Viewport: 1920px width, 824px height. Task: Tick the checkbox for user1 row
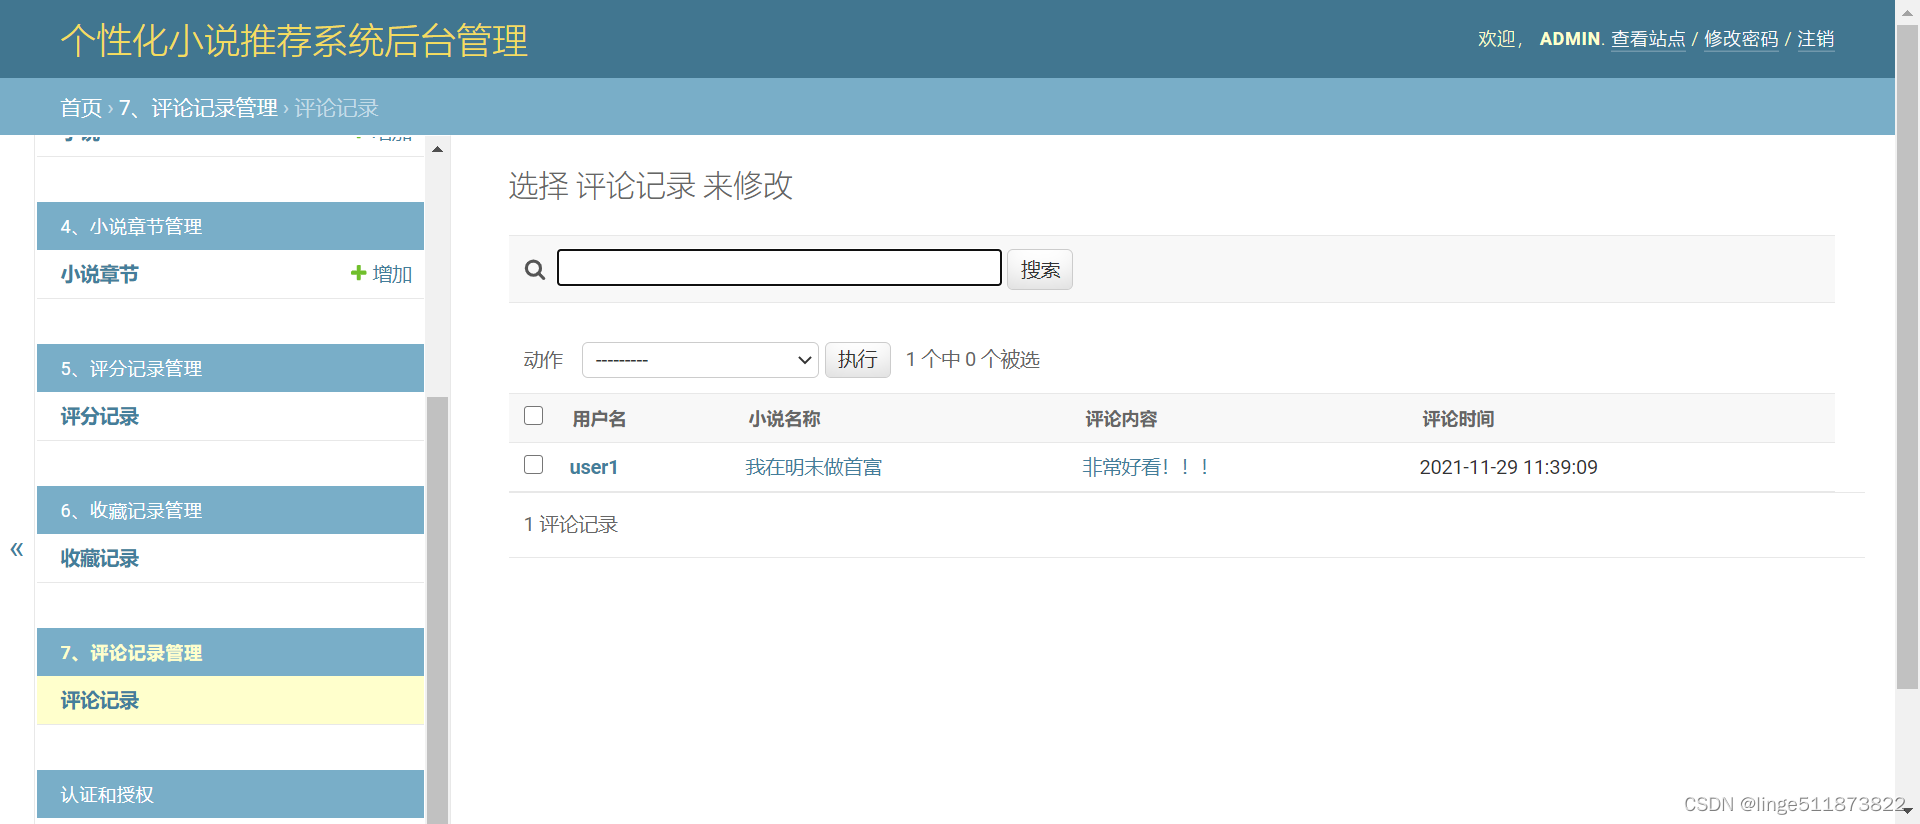534,464
